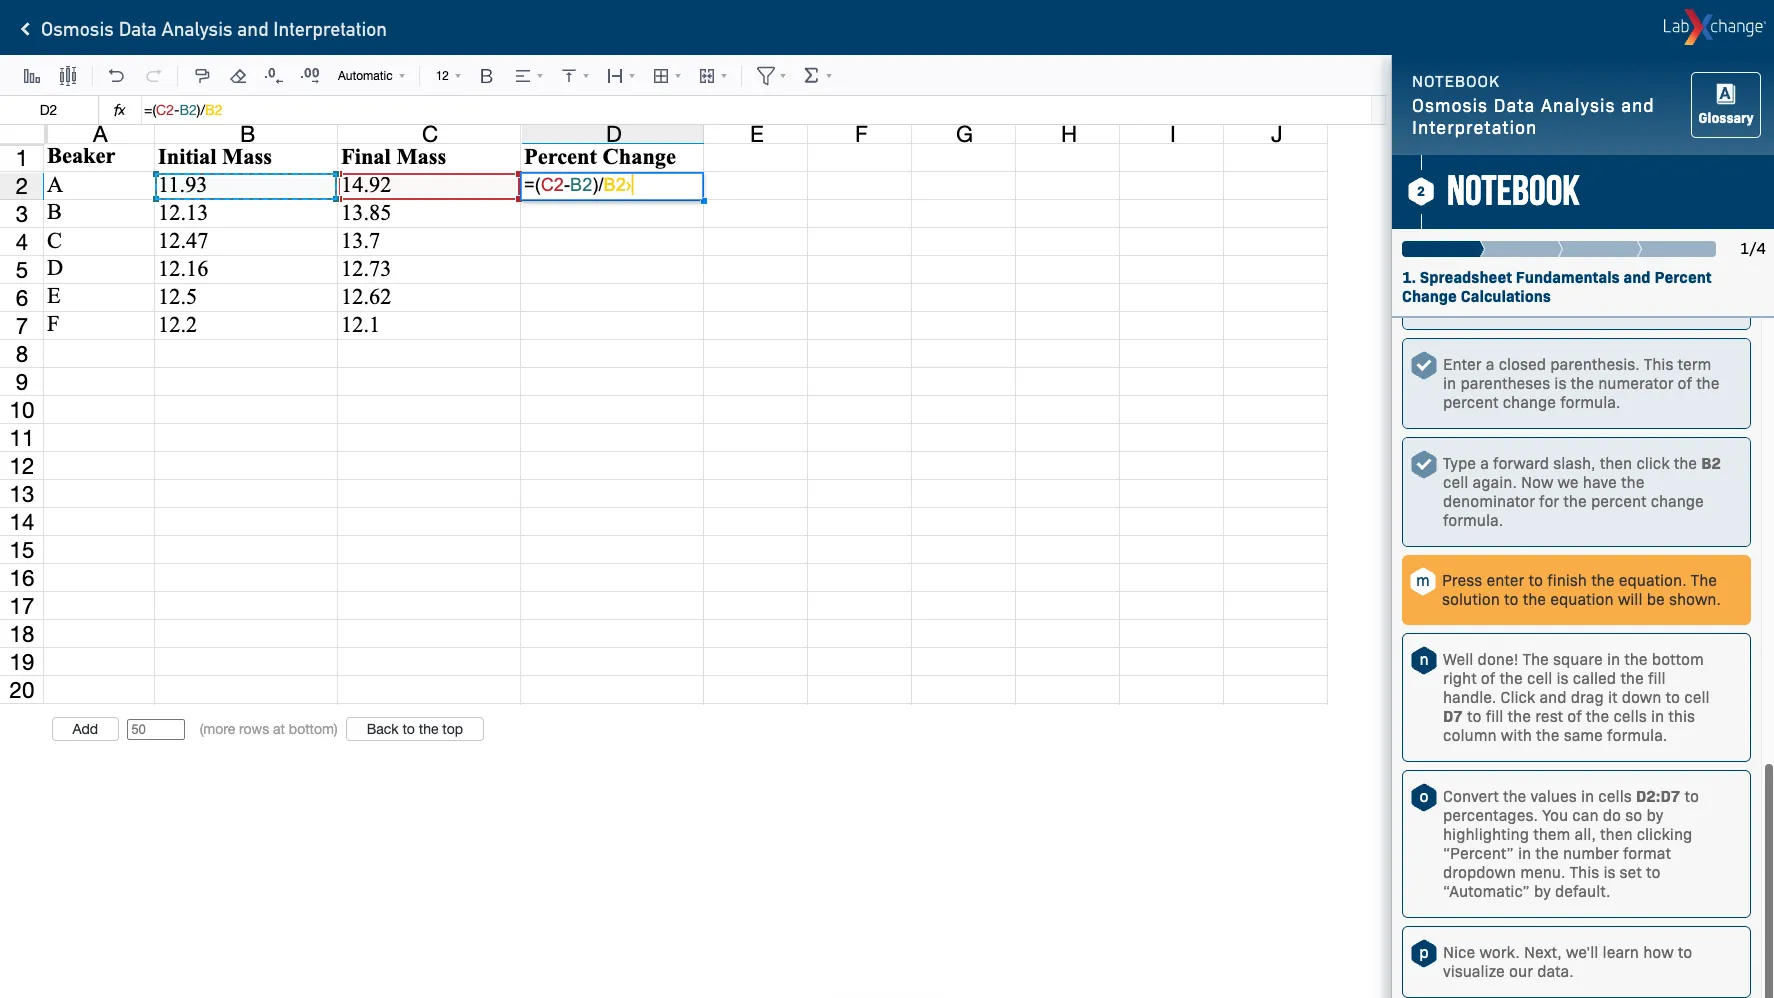The width and height of the screenshot is (1774, 998).
Task: Click the step o convert percentages instruction
Action: click(1576, 844)
